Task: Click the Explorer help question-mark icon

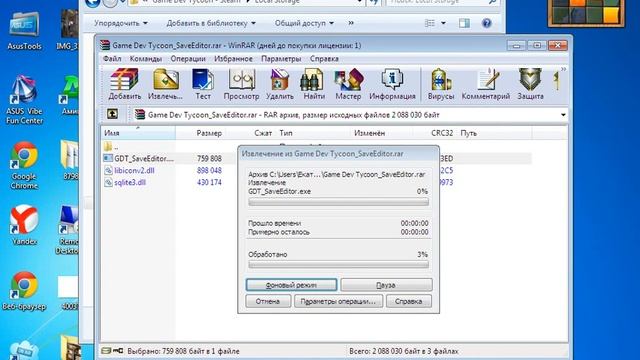Action: 487,23
